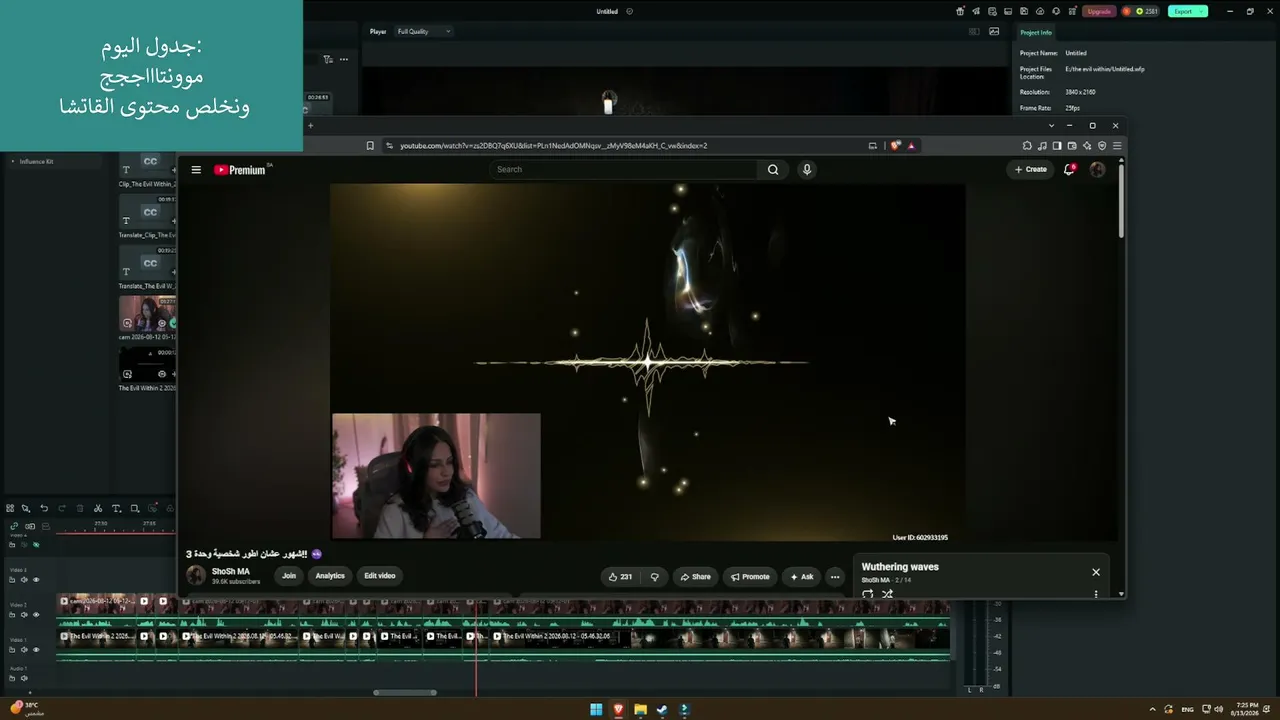Screen dimensions: 1280x720
Task: Expand the Influence Kit item
Action: point(13,161)
